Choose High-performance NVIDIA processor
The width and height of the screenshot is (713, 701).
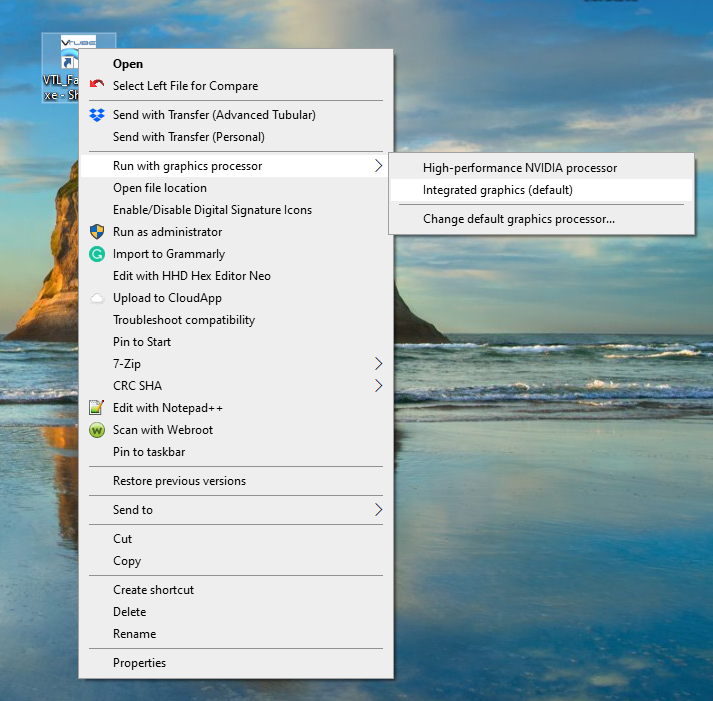(x=520, y=168)
